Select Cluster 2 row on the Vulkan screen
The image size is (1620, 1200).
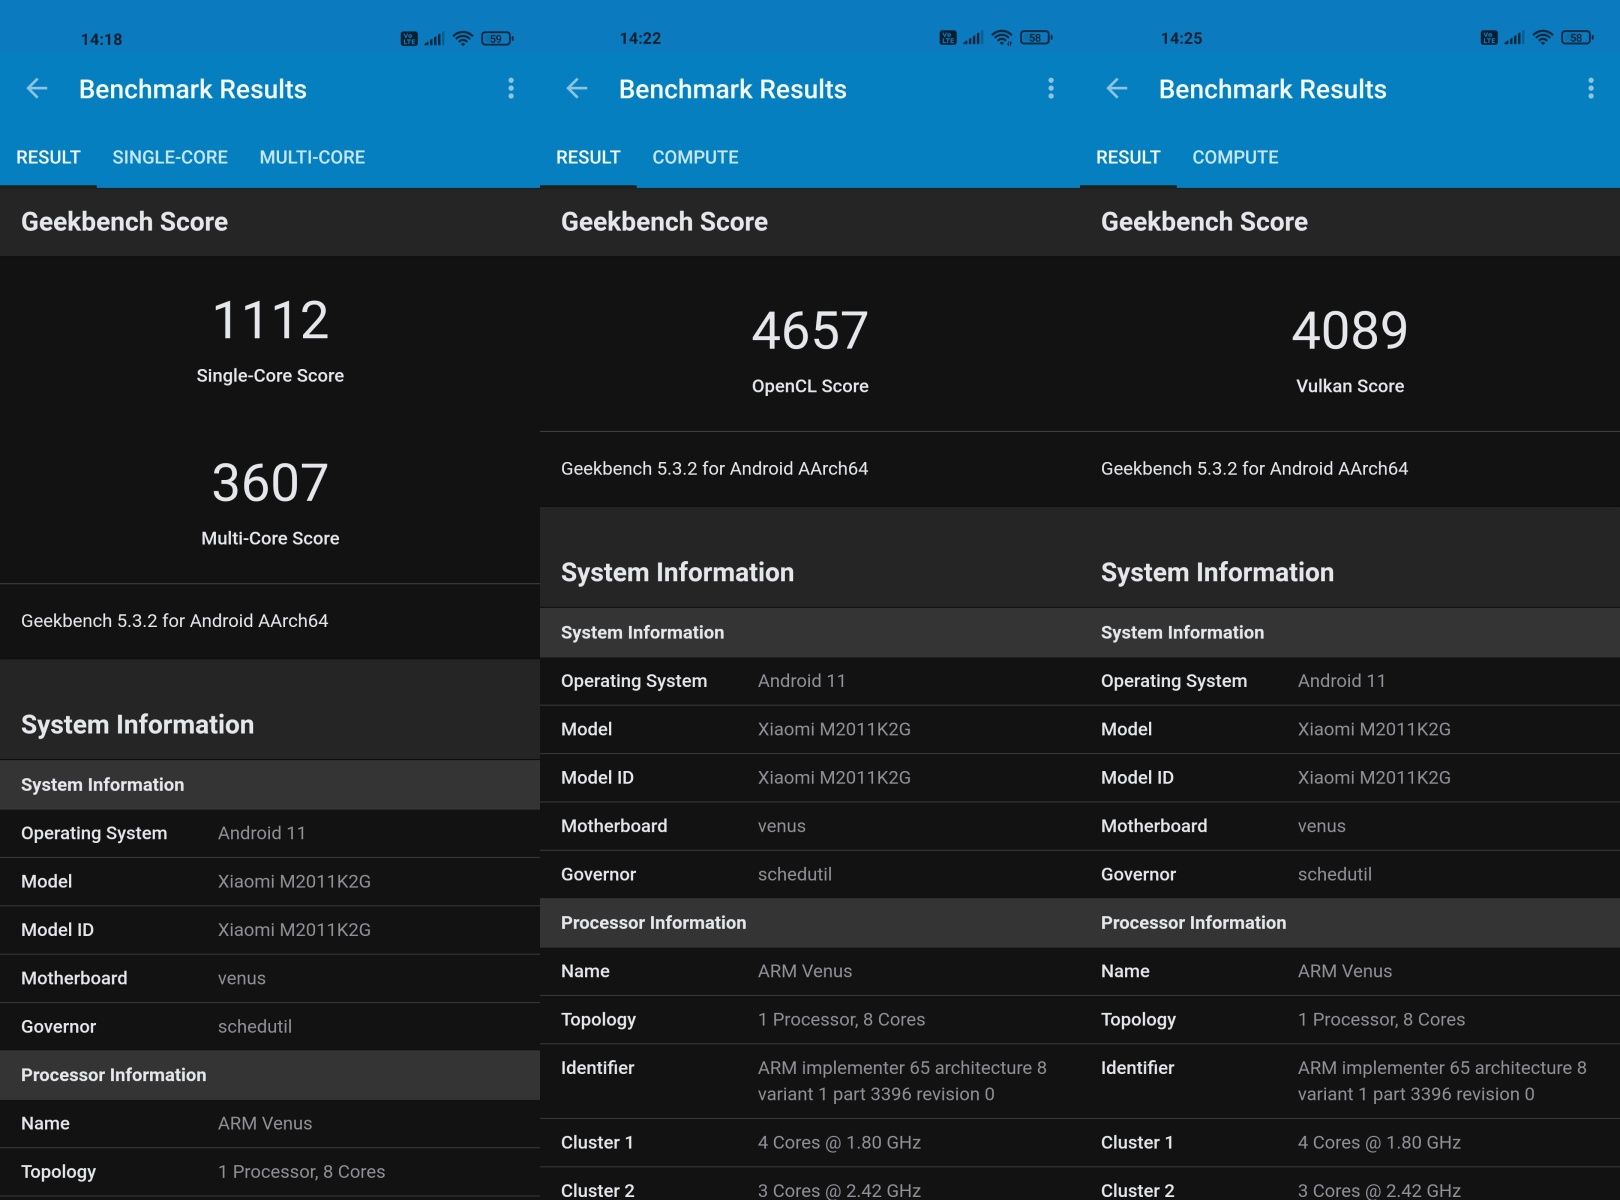1350,1185
